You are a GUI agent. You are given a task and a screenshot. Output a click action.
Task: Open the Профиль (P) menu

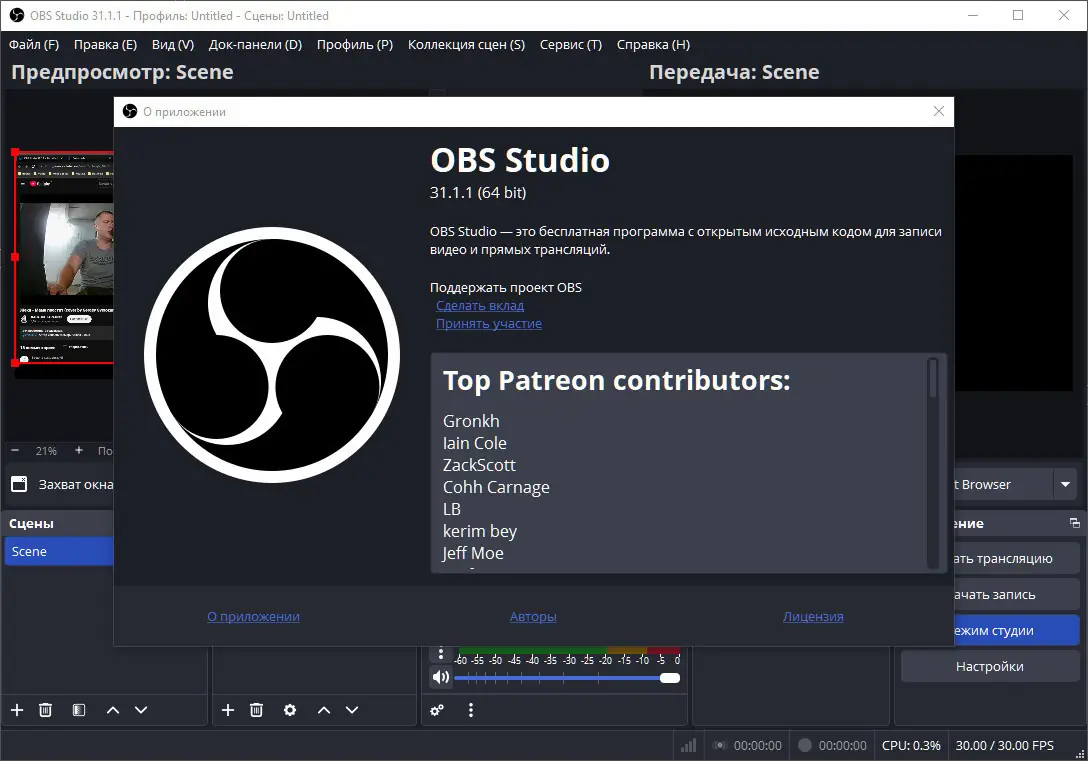click(x=355, y=44)
